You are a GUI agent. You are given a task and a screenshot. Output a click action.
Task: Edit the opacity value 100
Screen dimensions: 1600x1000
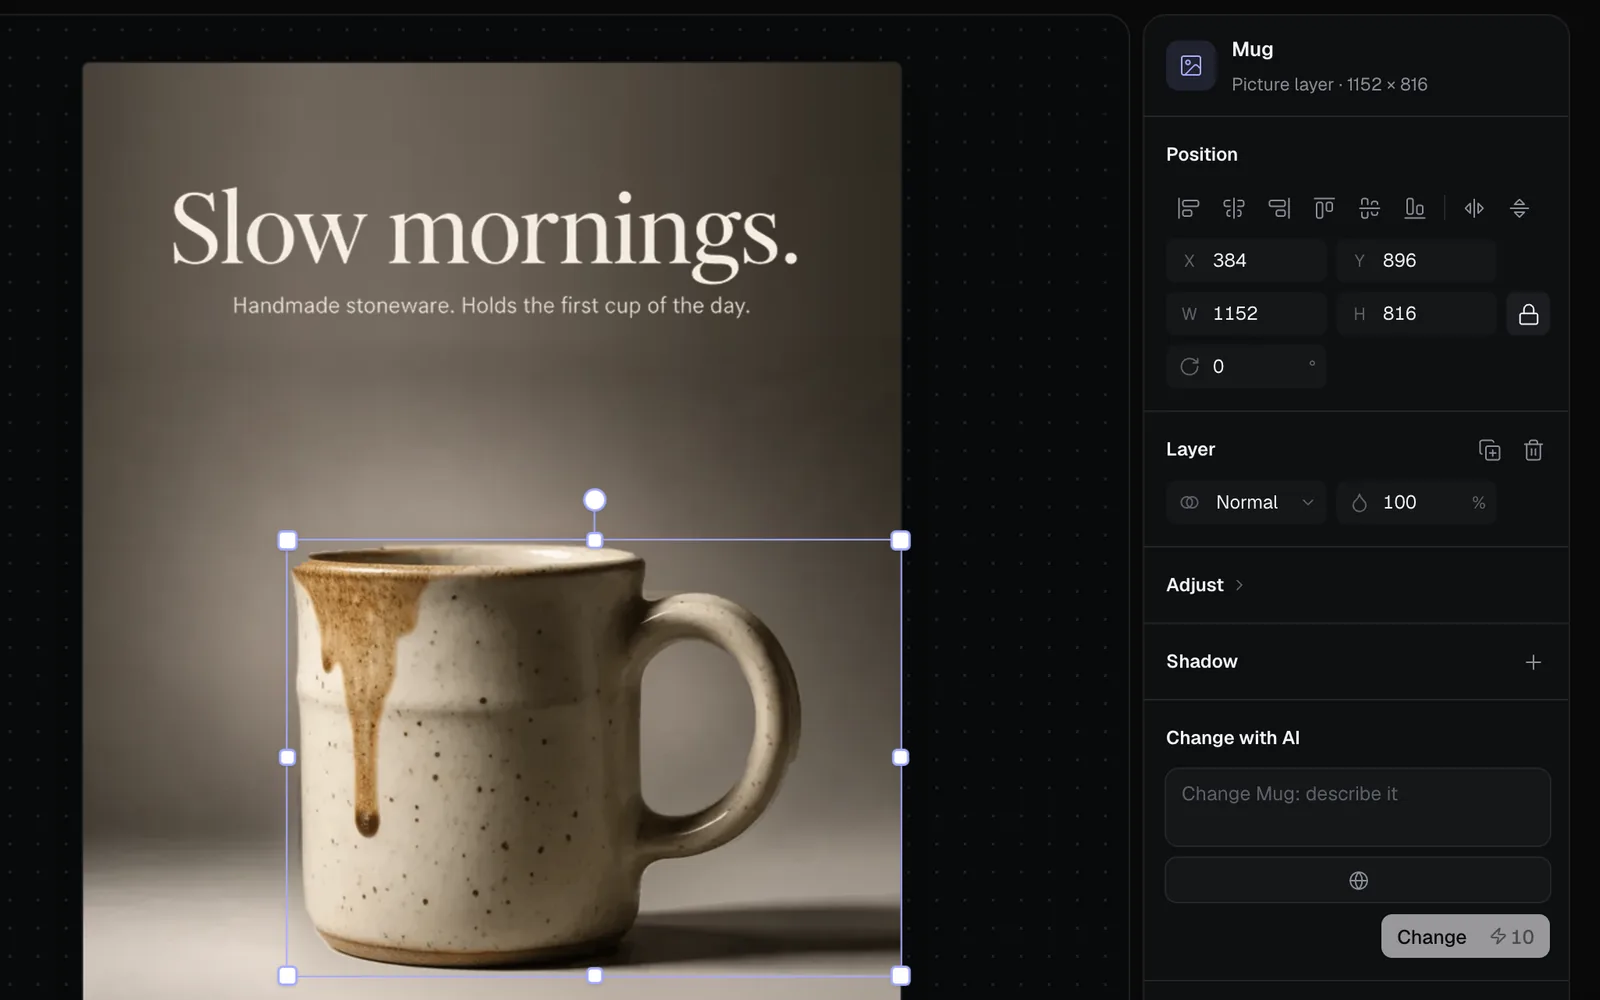click(x=1416, y=502)
